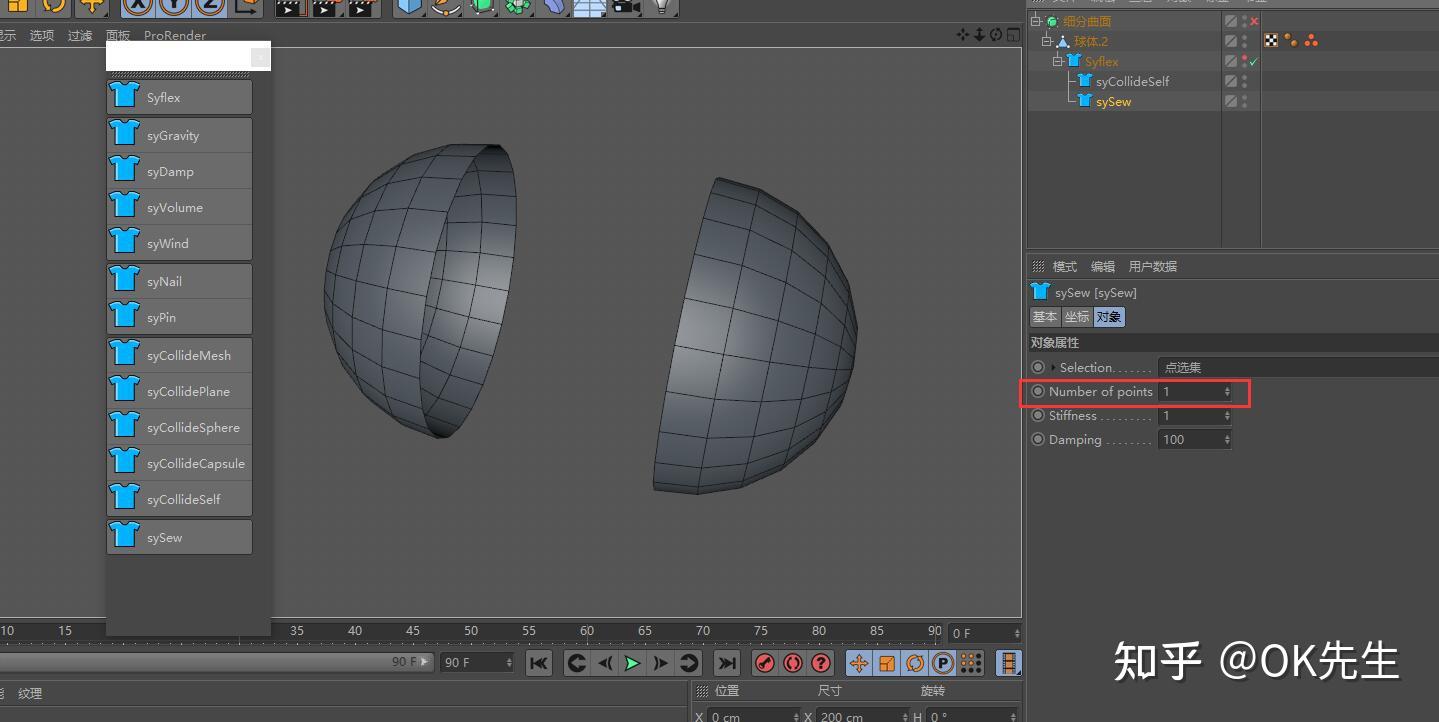Click the red X toggle on 细分曲面
Screen dimensions: 1439x722
point(1254,20)
